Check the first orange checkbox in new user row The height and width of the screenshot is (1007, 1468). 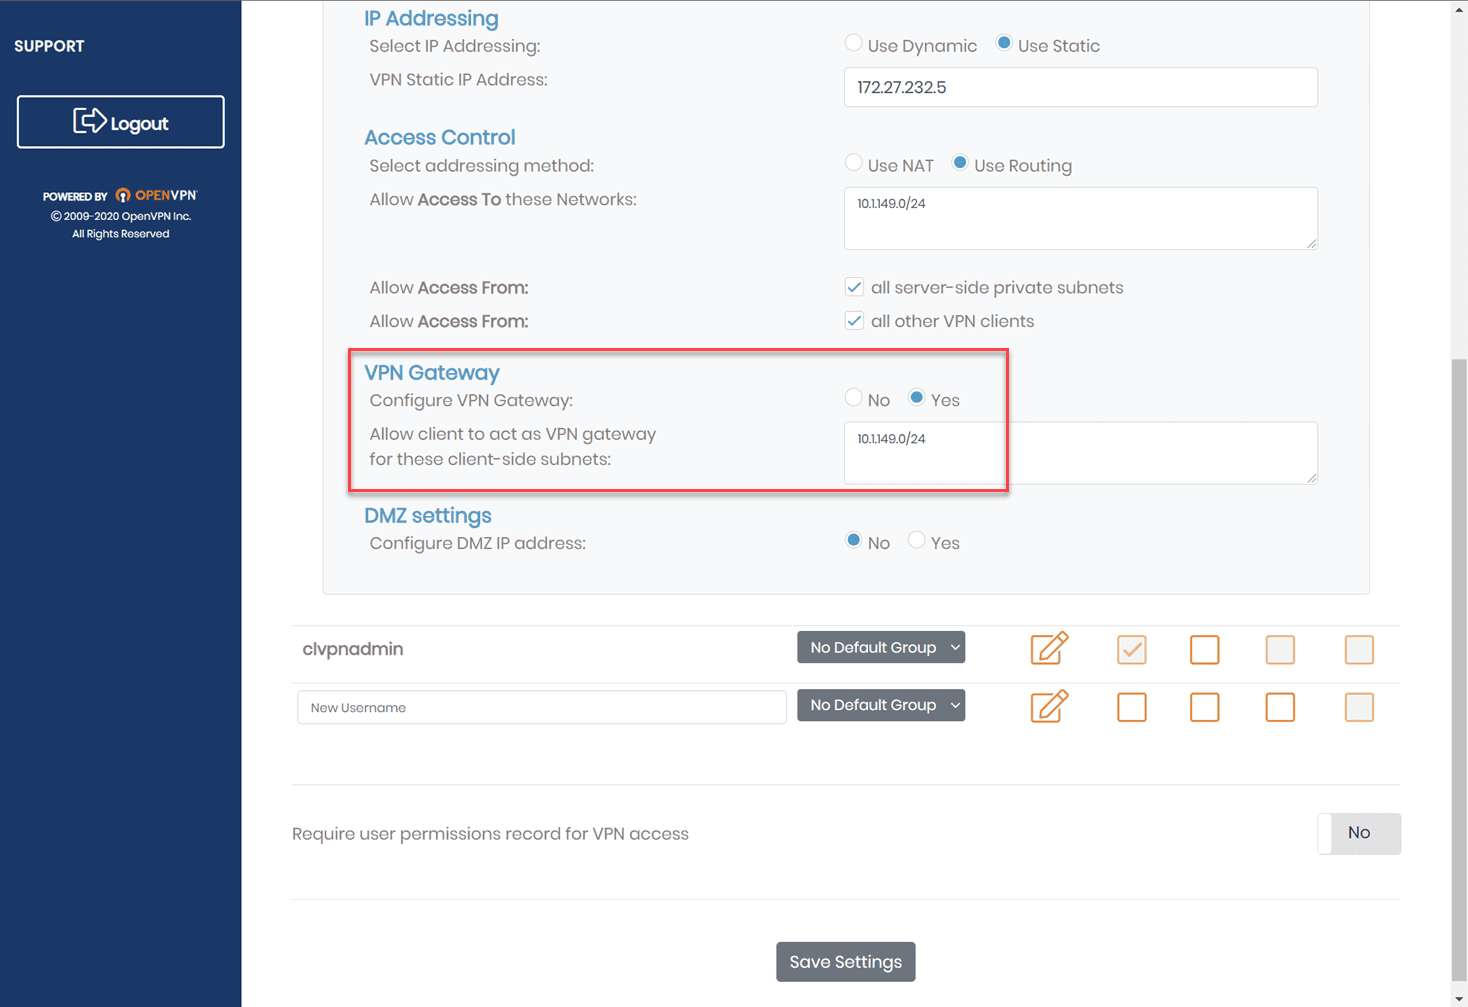[1131, 708]
